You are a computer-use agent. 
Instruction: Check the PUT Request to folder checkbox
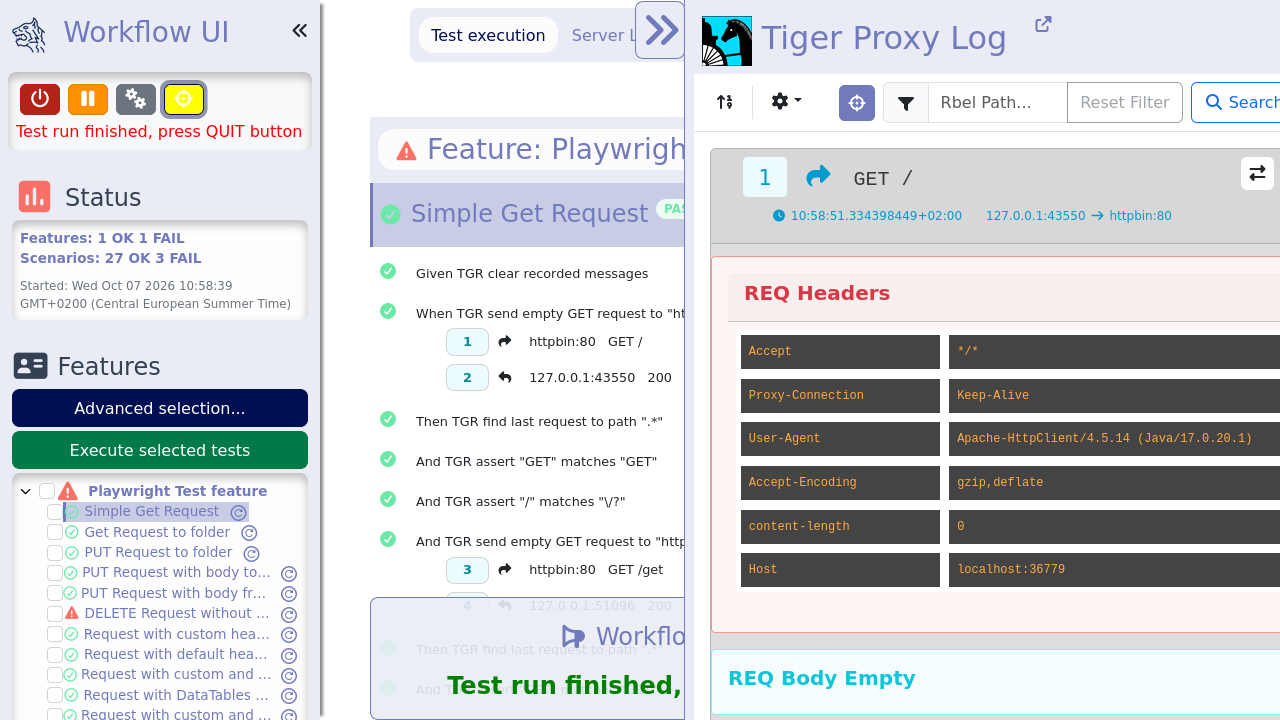tap(55, 553)
